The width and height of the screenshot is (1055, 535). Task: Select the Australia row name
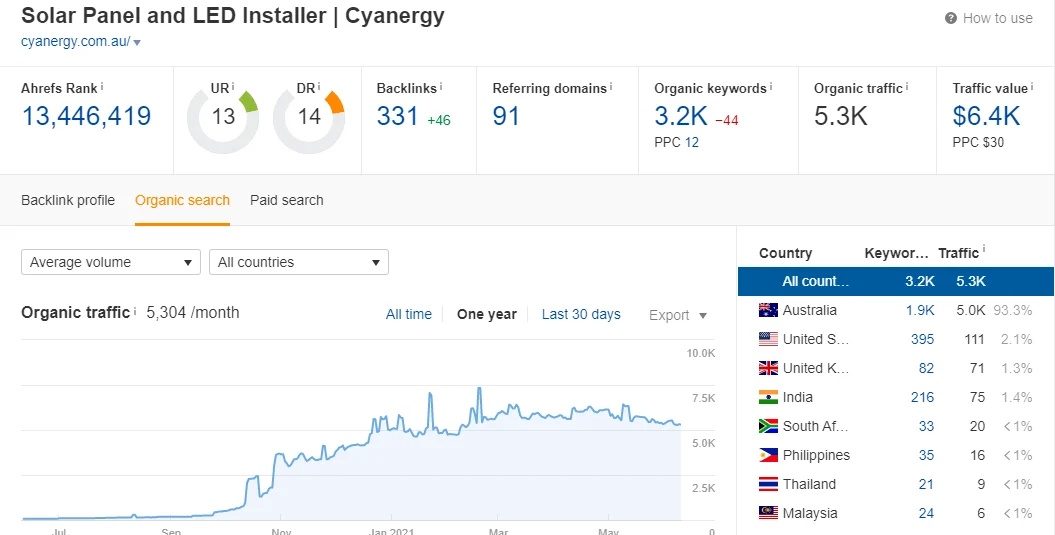809,310
